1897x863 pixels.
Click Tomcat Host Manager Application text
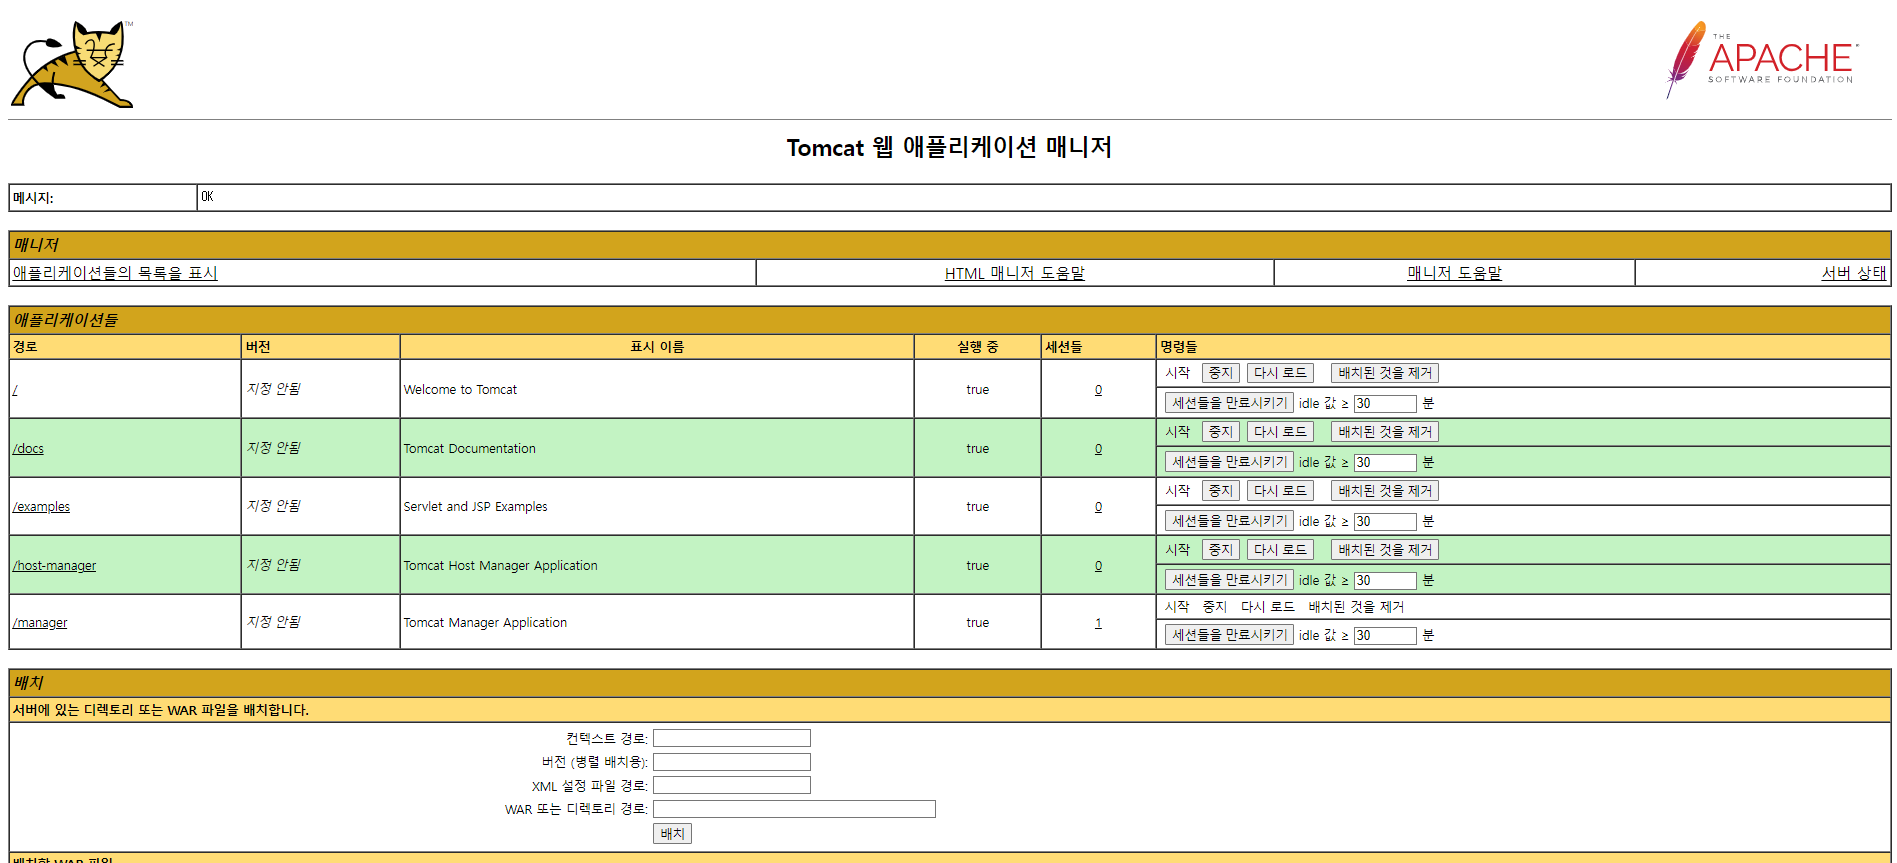click(x=500, y=566)
